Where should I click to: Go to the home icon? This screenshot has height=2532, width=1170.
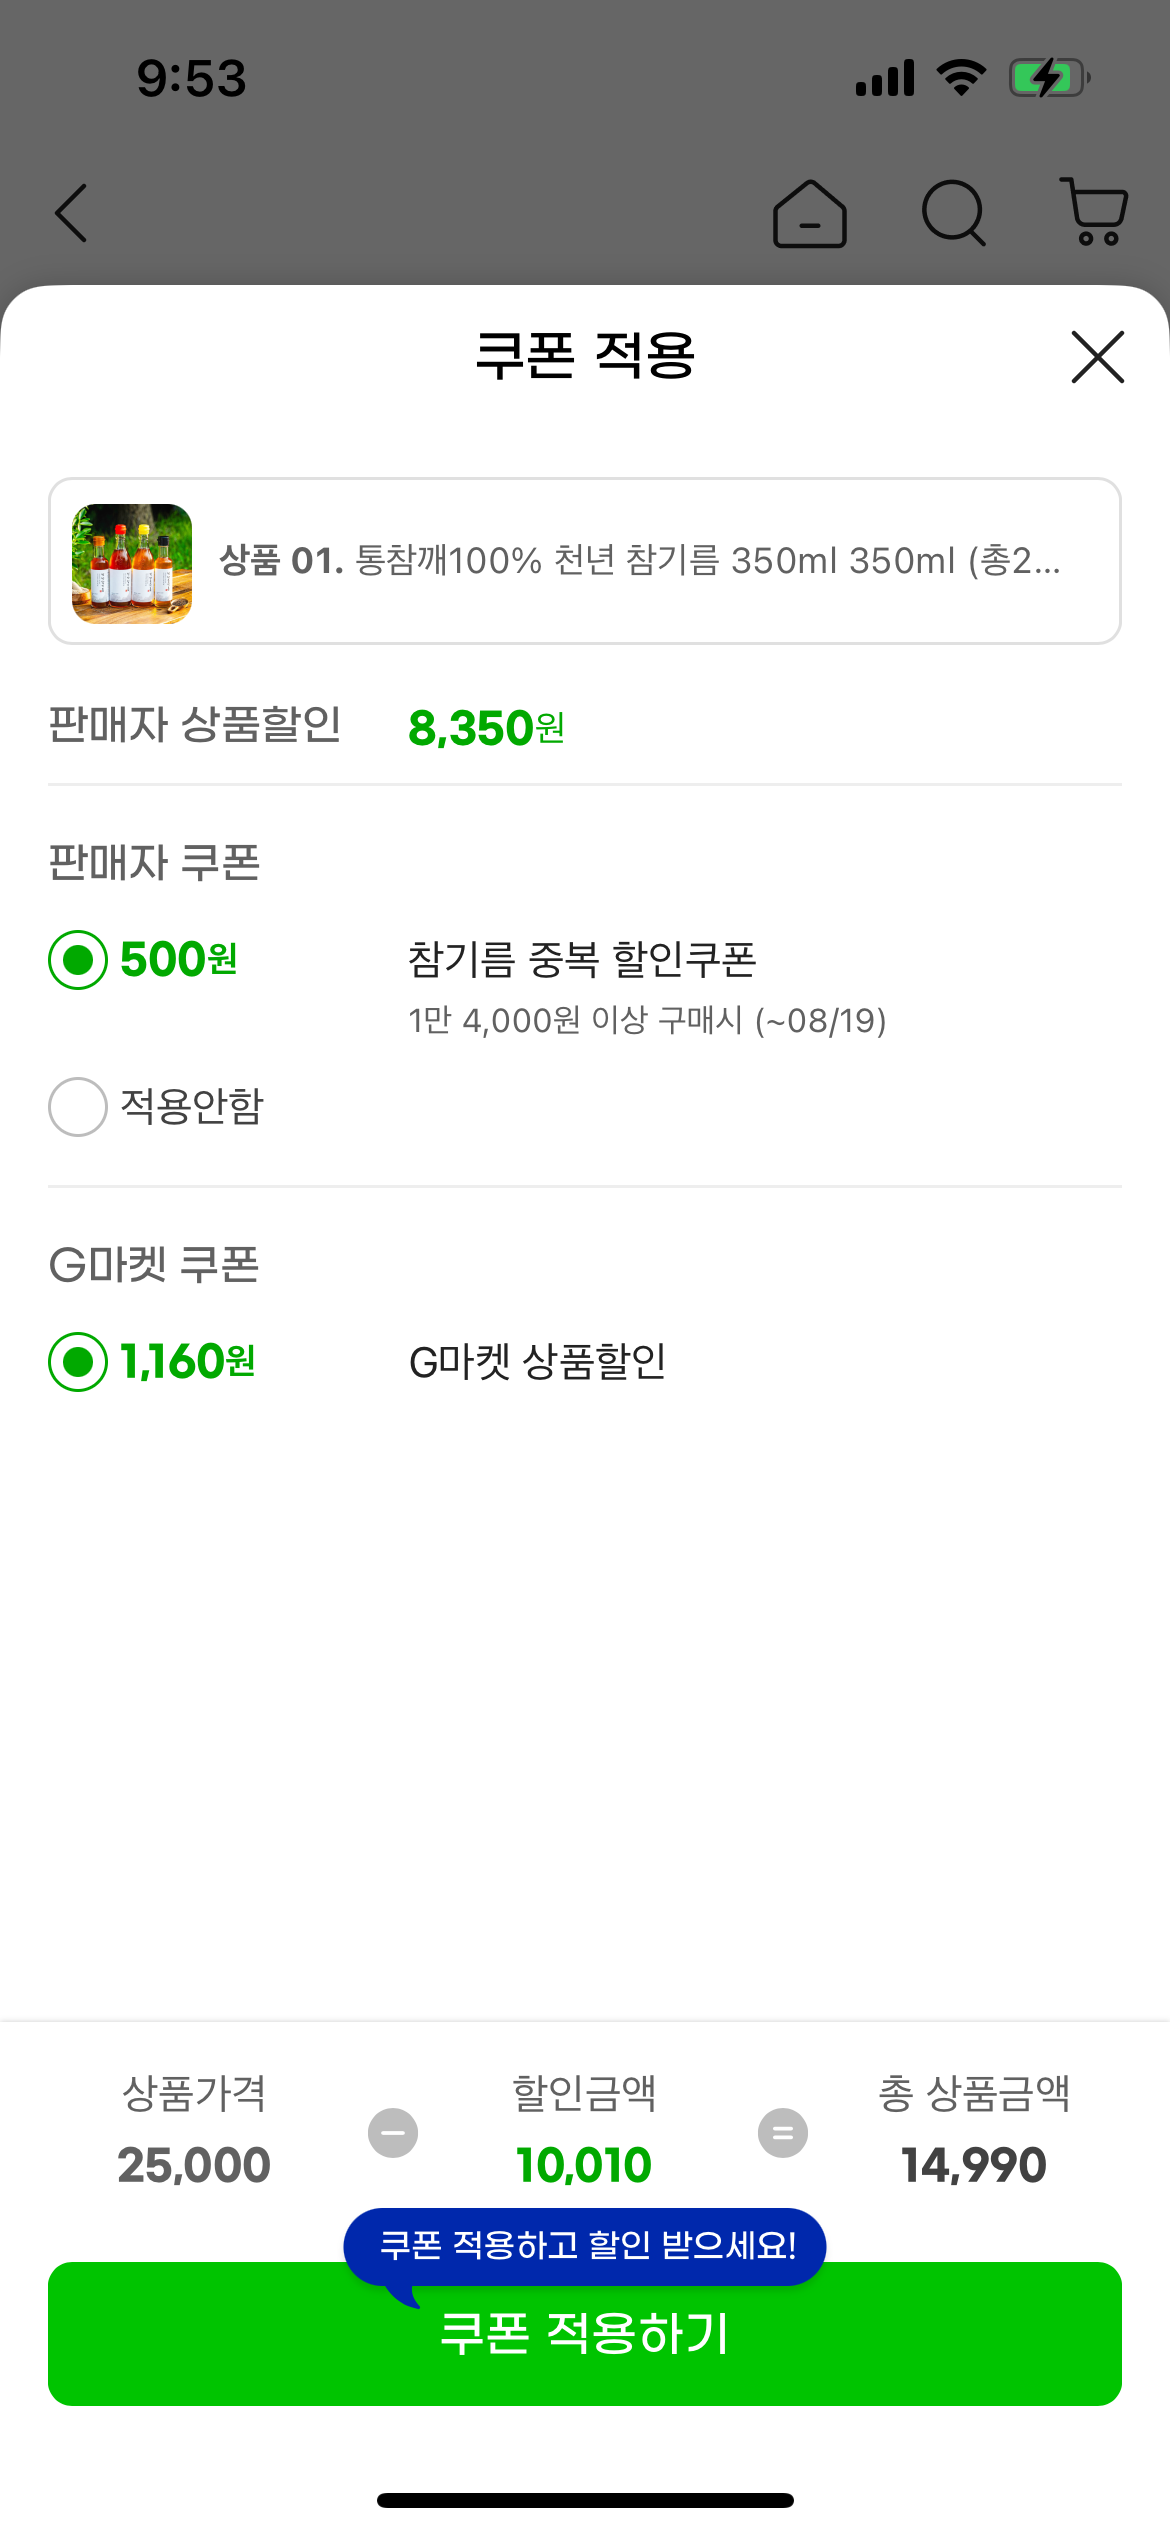click(x=809, y=214)
